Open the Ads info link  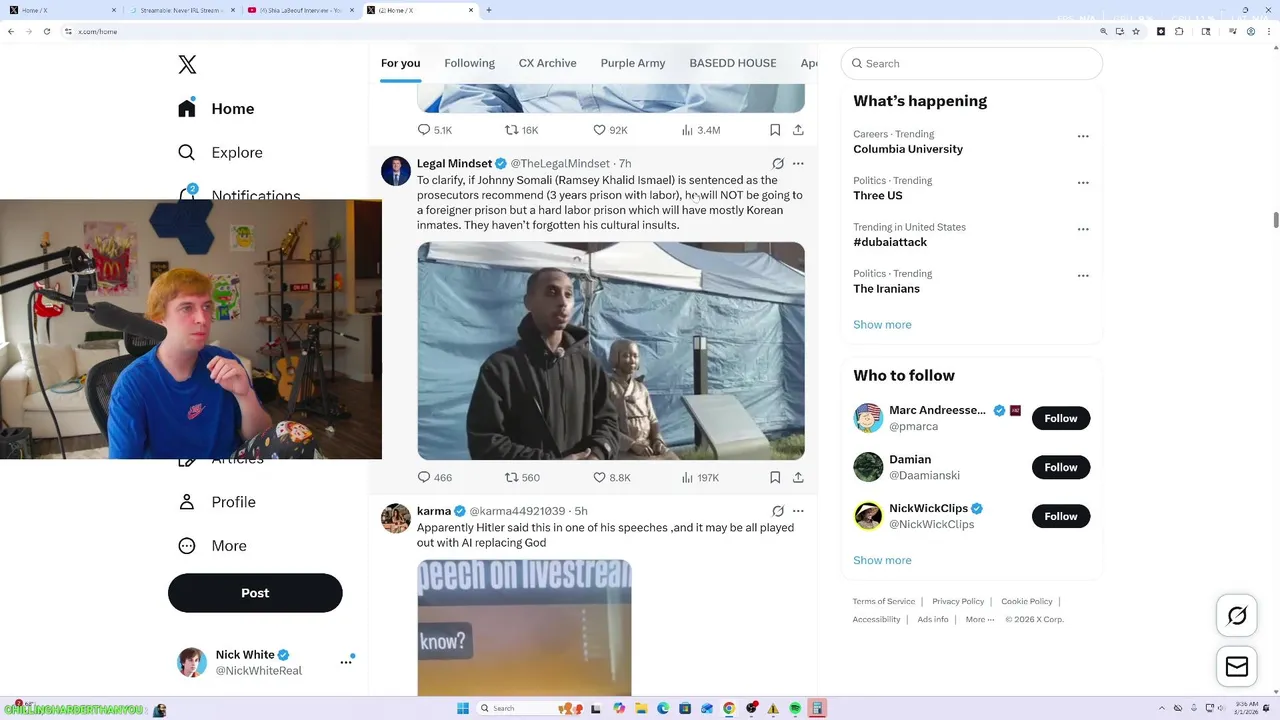click(933, 619)
